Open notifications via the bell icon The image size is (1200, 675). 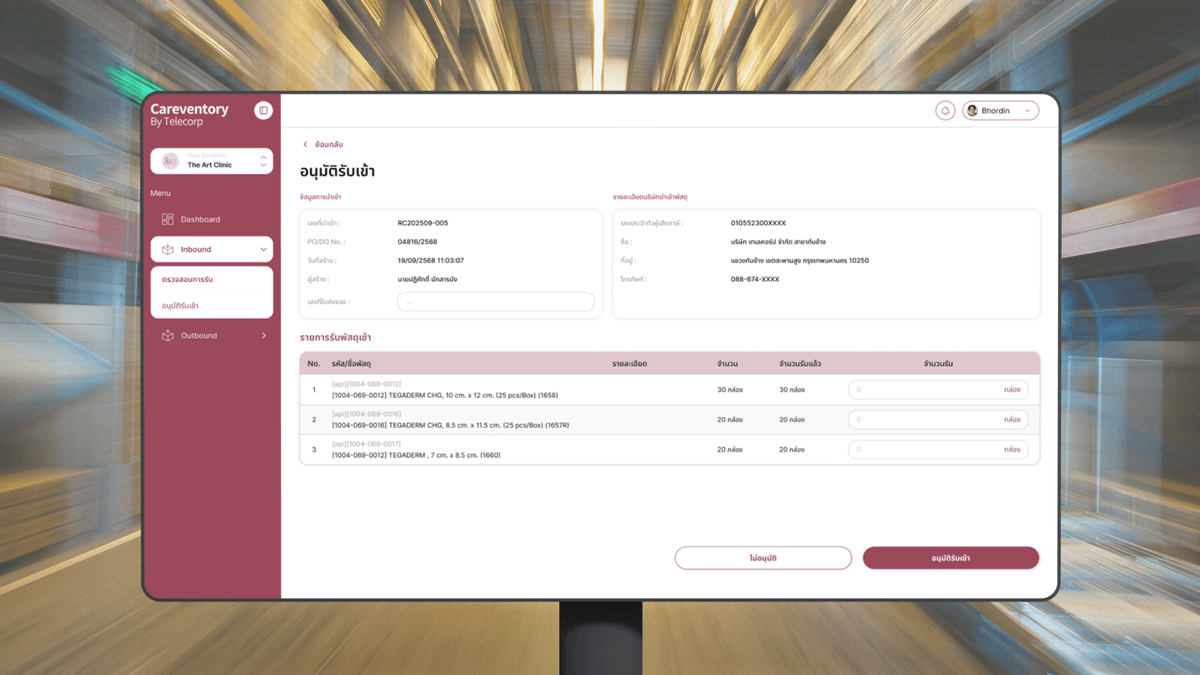945,111
